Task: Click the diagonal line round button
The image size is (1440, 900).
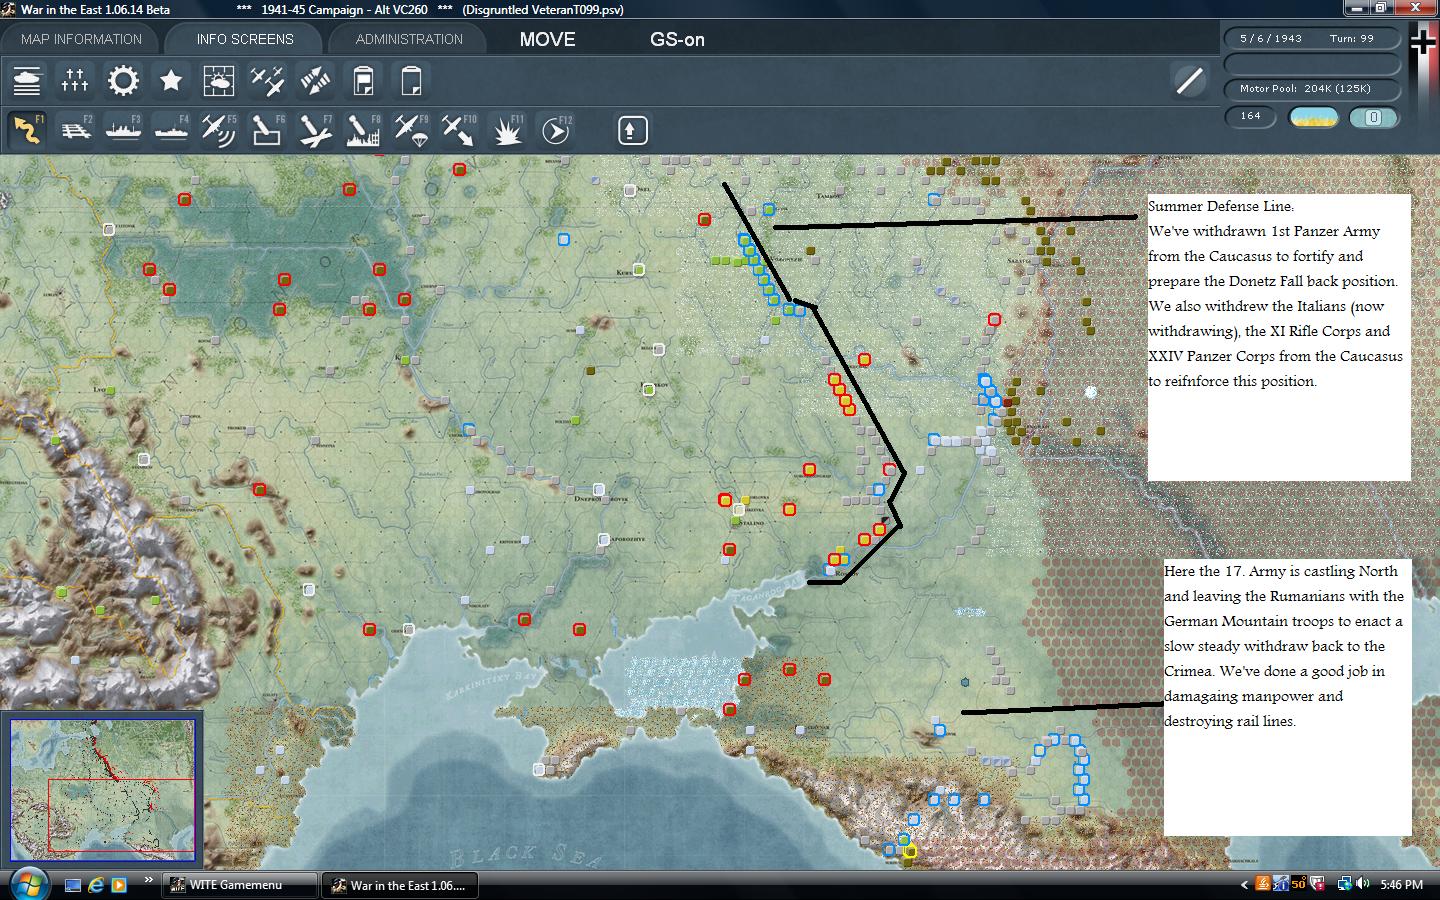Action: pyautogui.click(x=1189, y=81)
